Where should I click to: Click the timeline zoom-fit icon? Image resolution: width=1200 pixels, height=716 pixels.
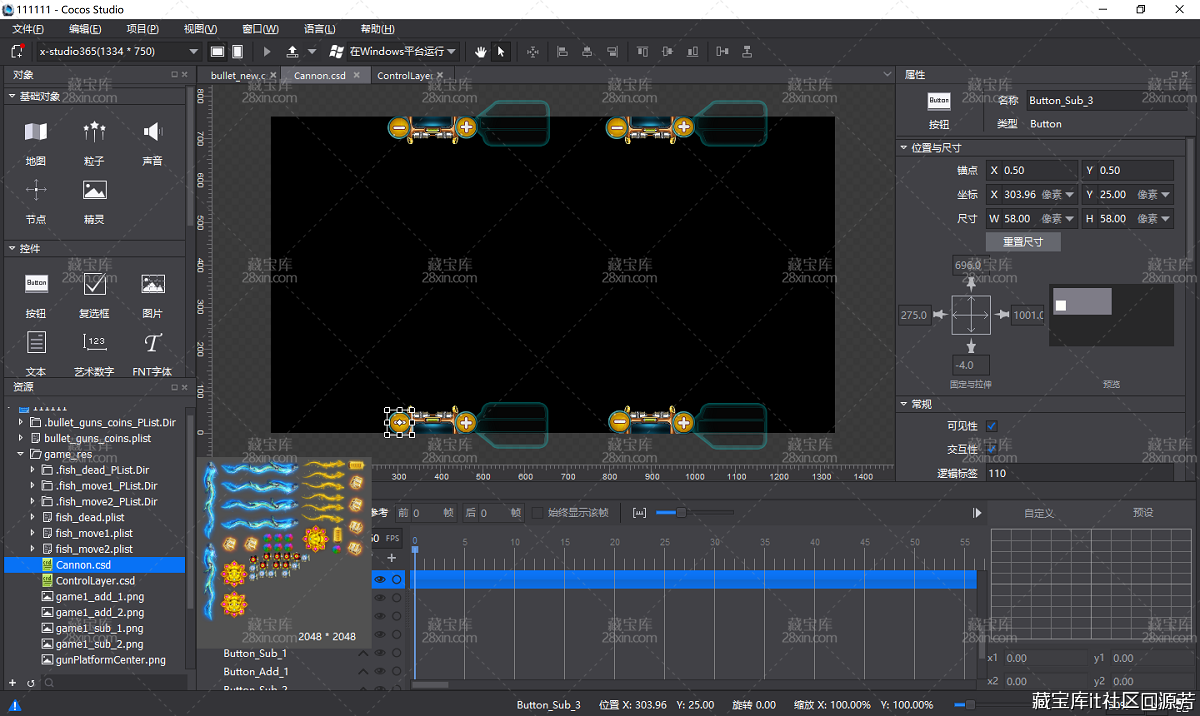click(x=639, y=513)
